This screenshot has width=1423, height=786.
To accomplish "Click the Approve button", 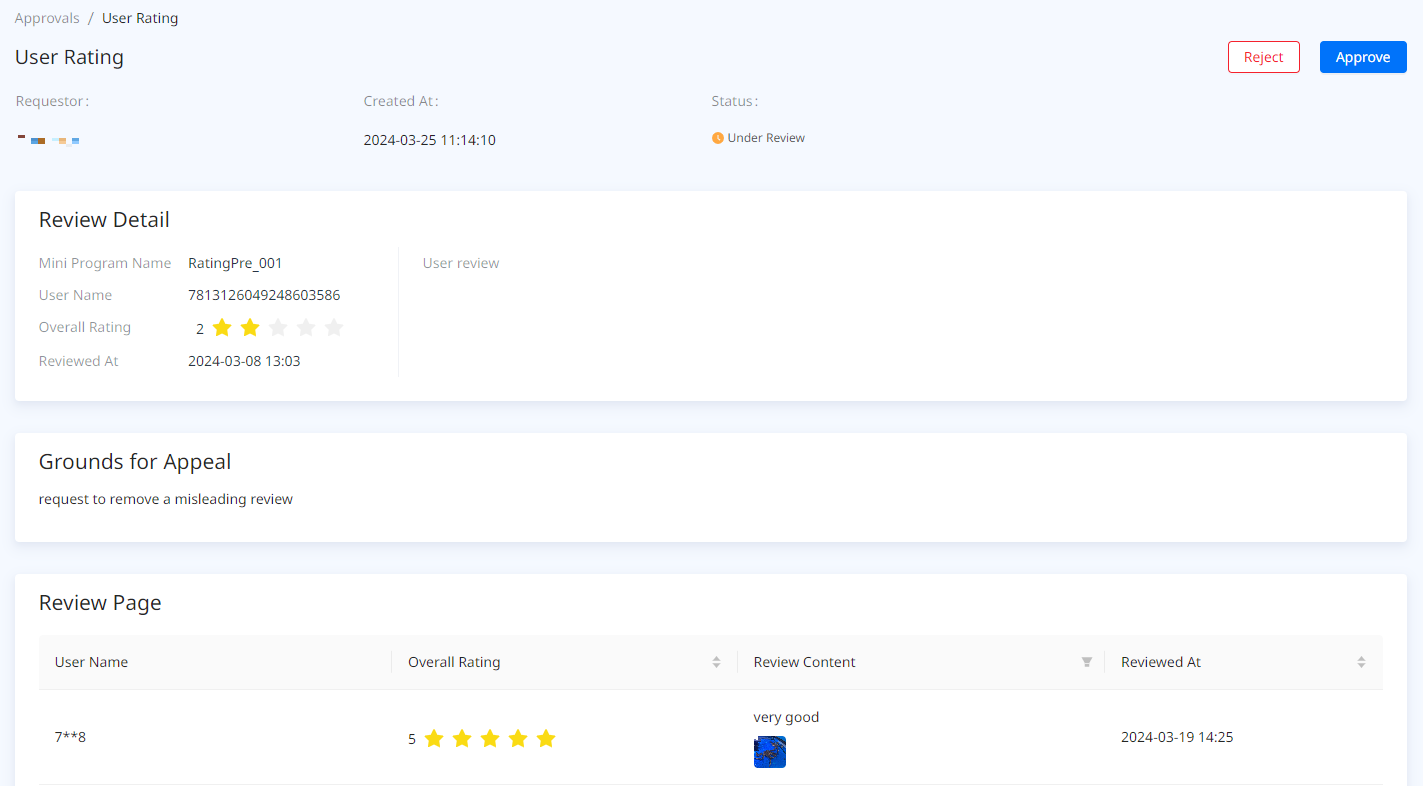I will (x=1362, y=57).
